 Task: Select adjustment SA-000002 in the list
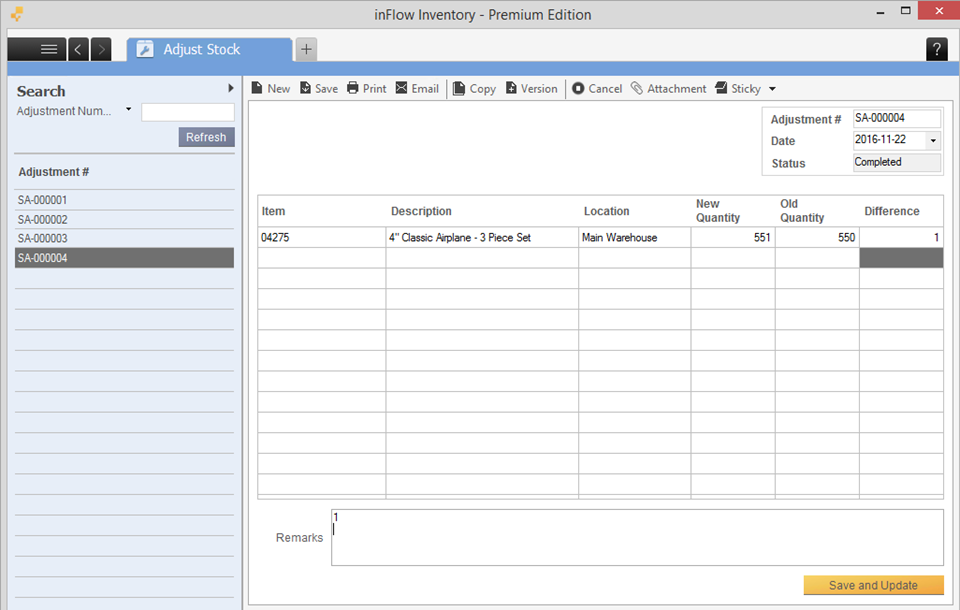[124, 219]
